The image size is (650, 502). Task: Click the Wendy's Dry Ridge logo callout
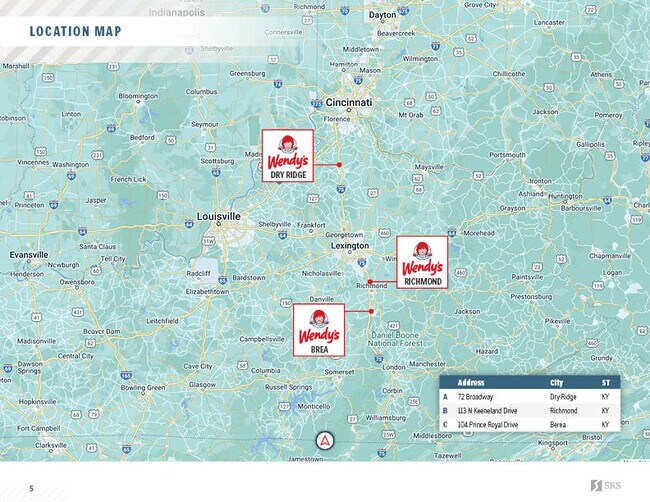point(287,156)
